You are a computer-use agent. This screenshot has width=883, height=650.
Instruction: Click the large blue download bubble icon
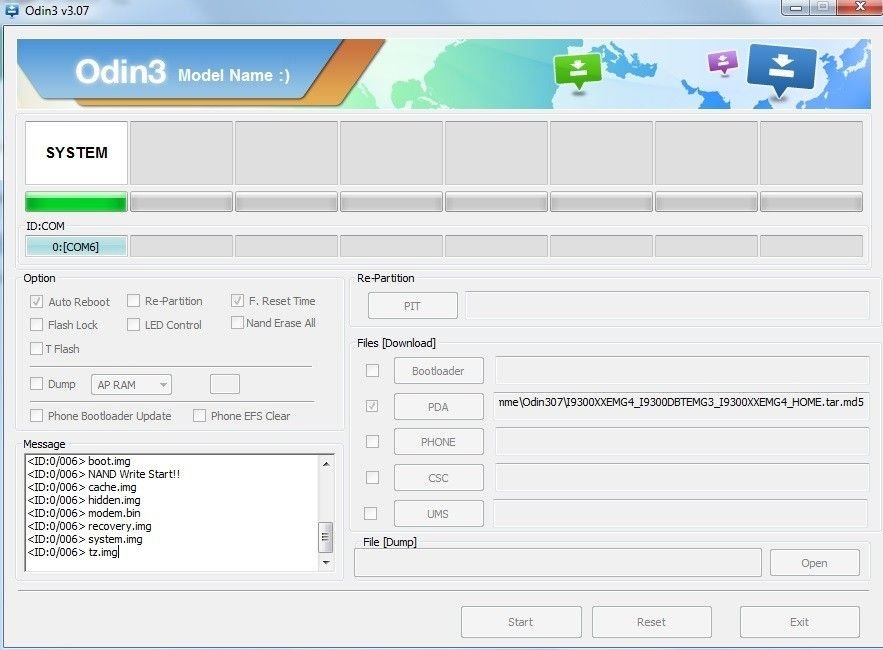pos(781,72)
